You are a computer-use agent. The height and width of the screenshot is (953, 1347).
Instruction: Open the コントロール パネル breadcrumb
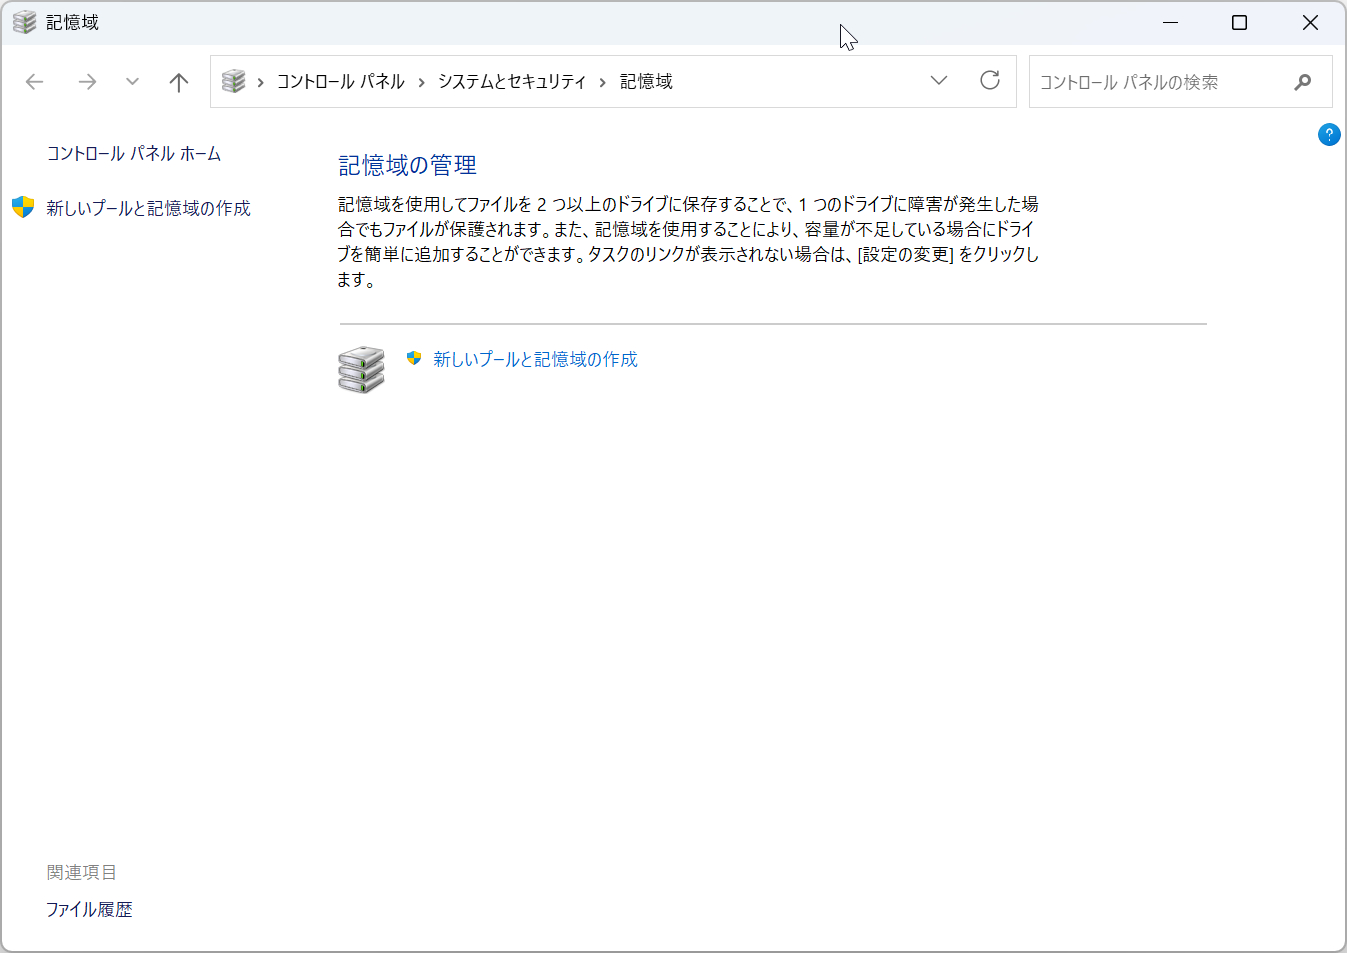click(x=340, y=81)
